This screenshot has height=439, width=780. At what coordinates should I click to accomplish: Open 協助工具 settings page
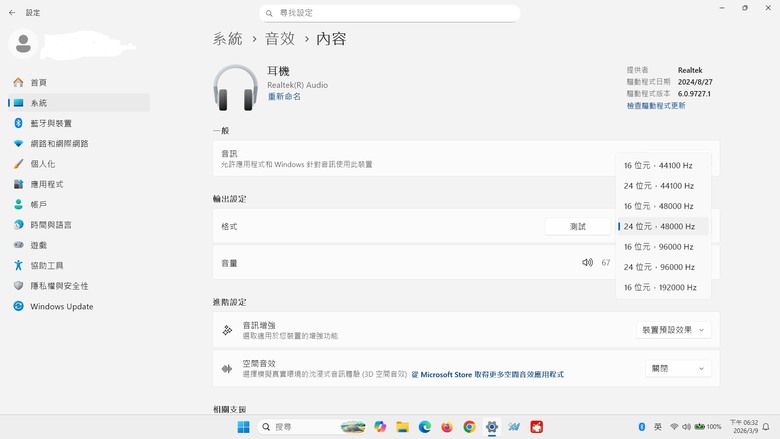coord(80,266)
